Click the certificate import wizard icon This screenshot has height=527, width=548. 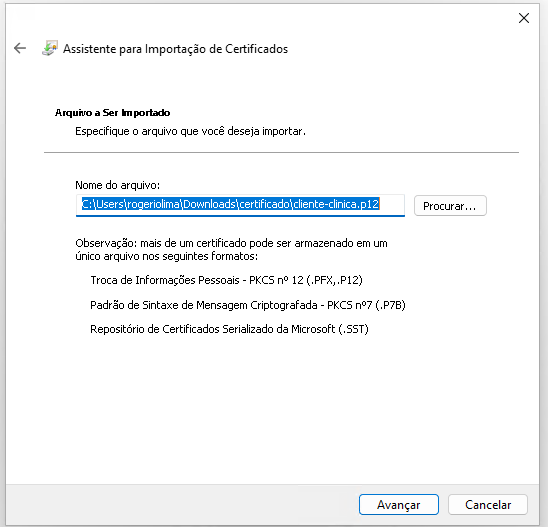tap(50, 48)
